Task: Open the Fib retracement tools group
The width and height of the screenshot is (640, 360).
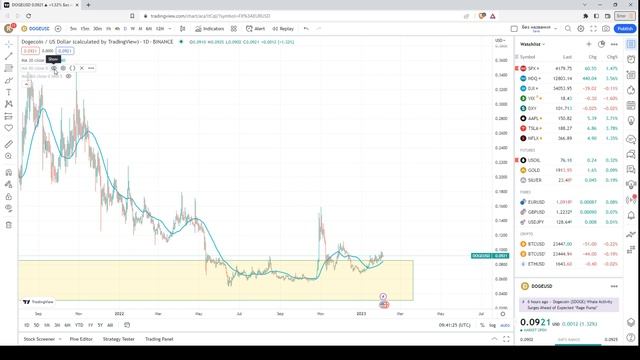Action: click(x=9, y=68)
